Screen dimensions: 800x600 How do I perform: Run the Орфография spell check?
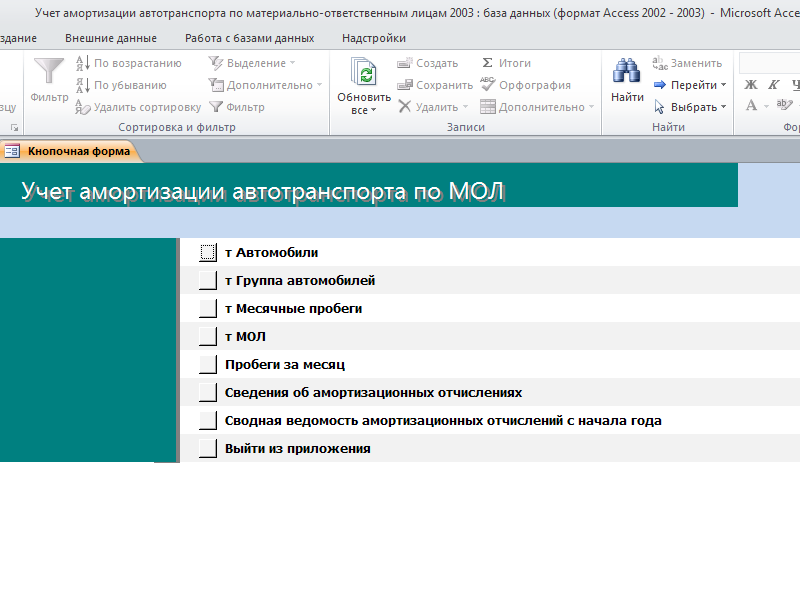coord(525,85)
